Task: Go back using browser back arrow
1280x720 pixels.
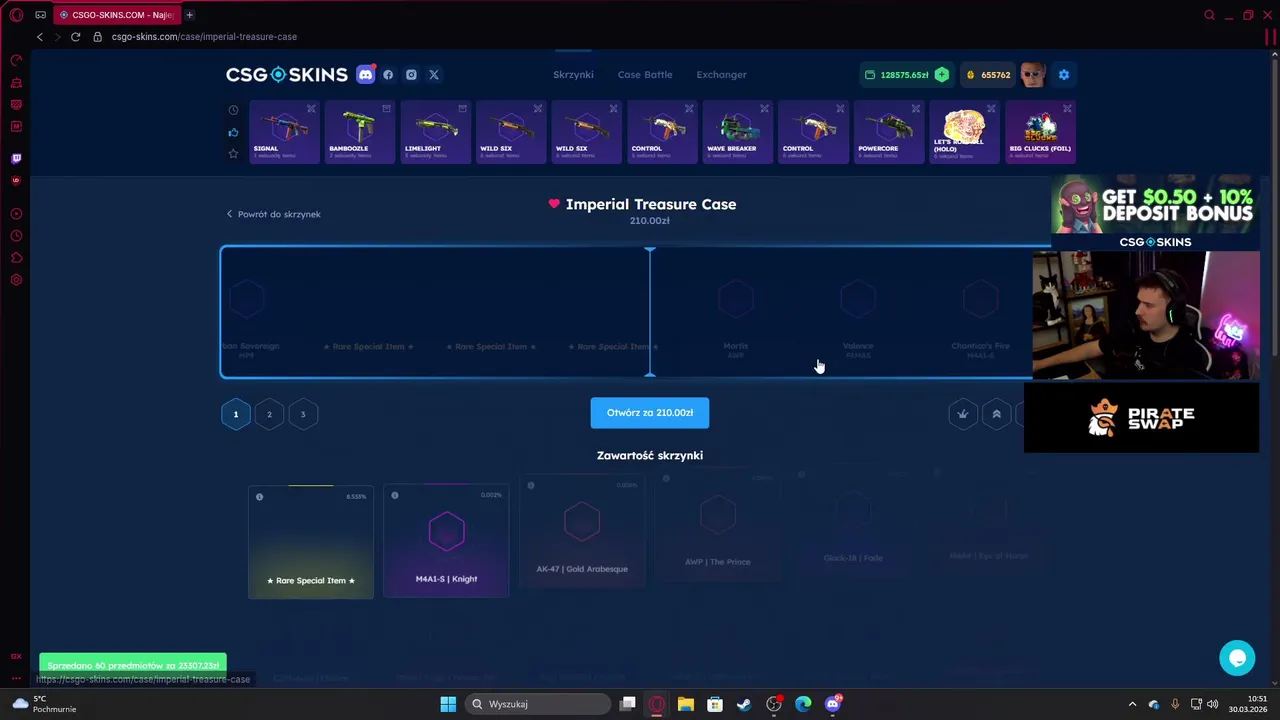Action: pyautogui.click(x=40, y=37)
